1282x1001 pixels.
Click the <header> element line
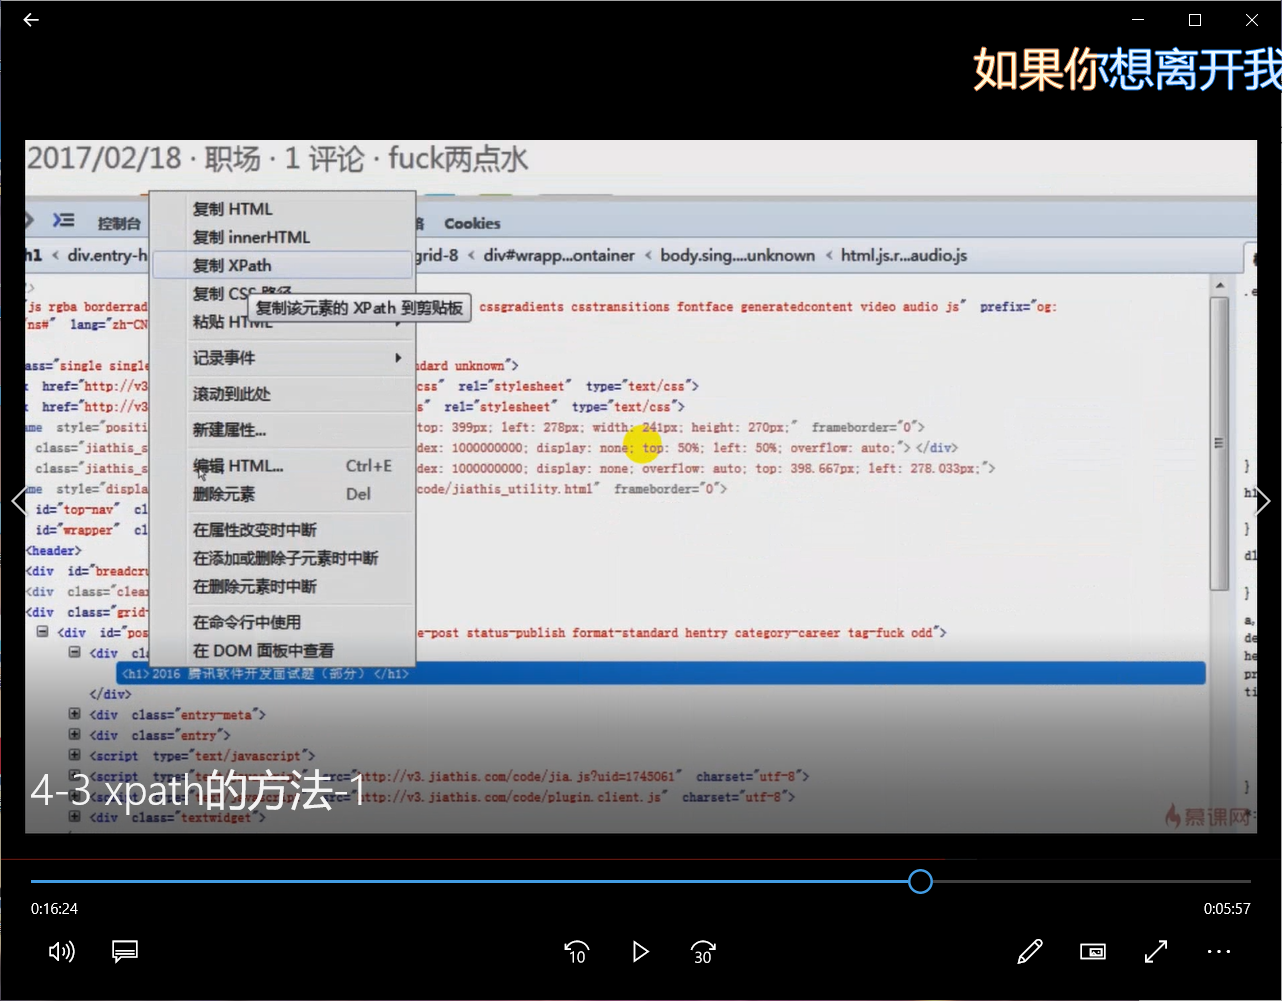[x=54, y=551]
